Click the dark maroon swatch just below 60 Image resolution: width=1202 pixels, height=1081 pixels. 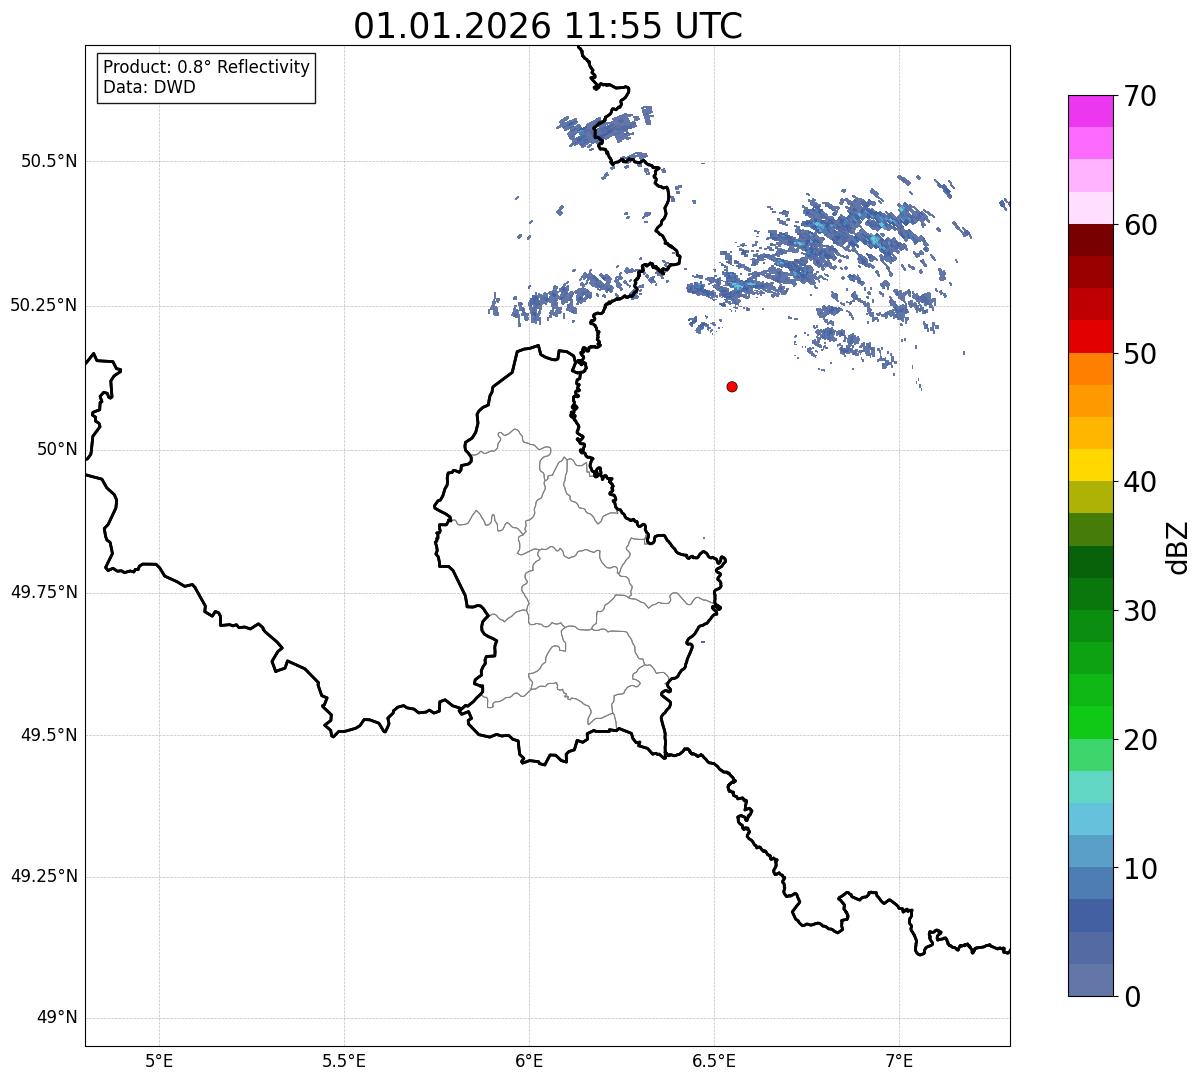click(1090, 240)
